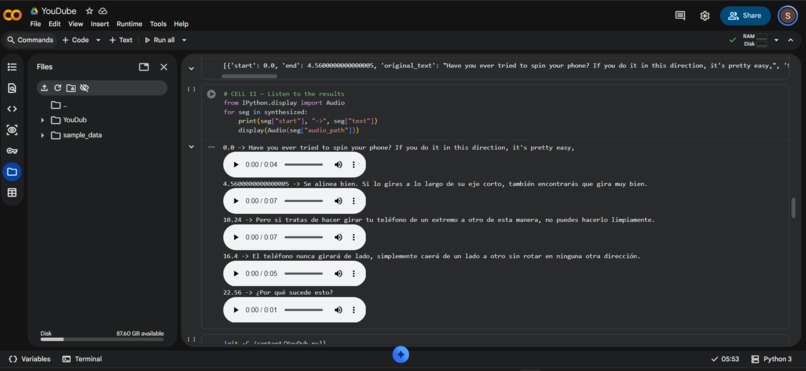The image size is (806, 371).
Task: Run CELL 11 with the play button
Action: coord(211,94)
